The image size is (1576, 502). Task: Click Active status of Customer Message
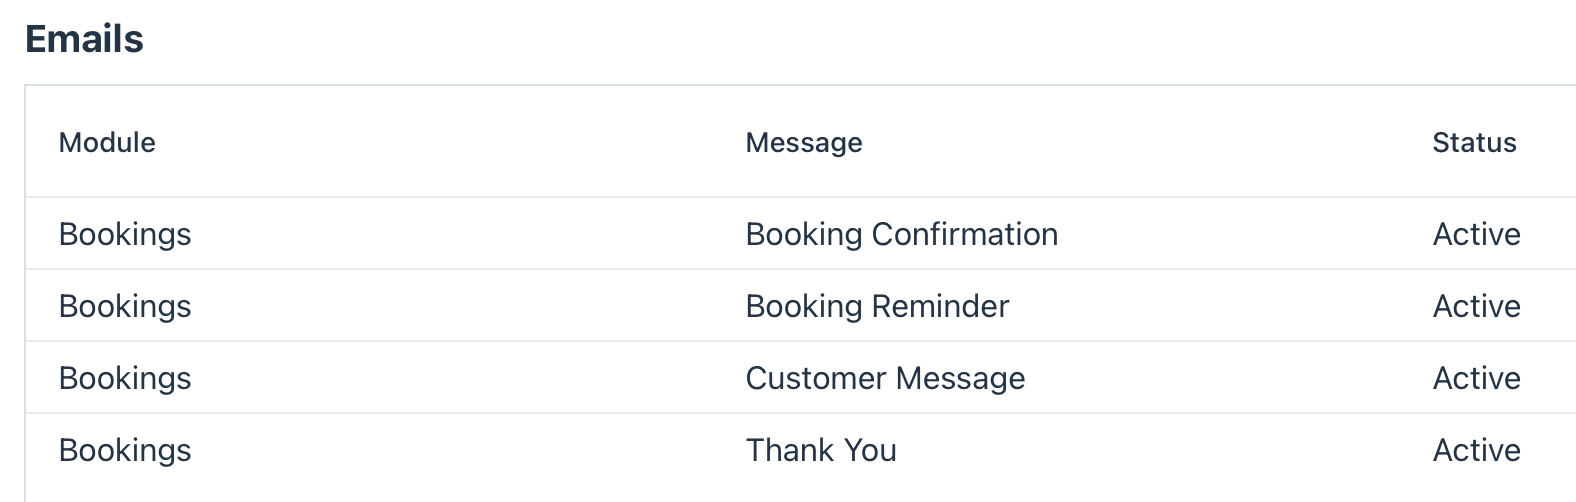pos(1477,378)
